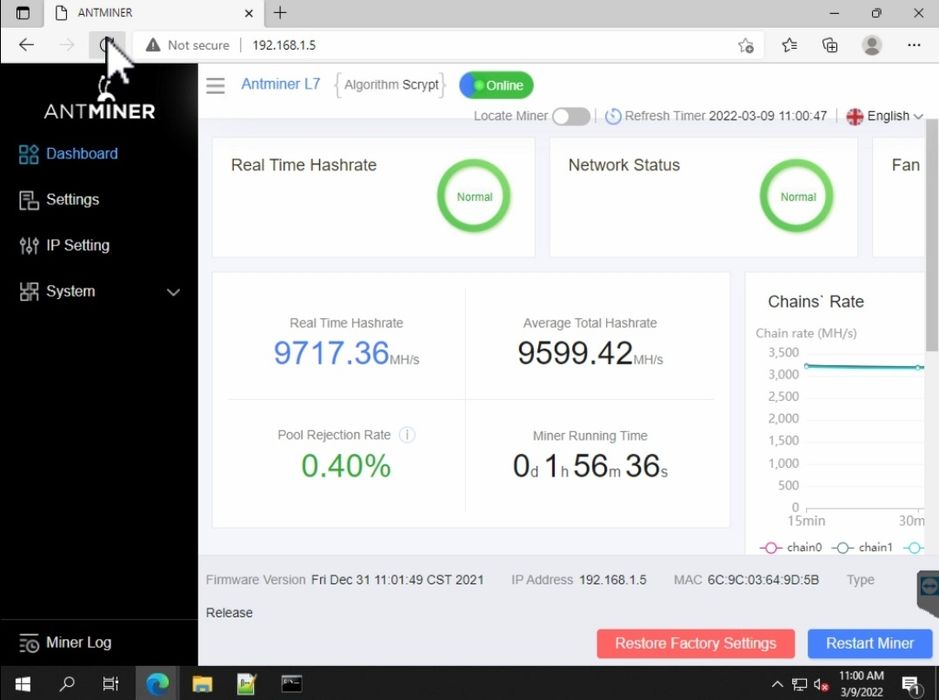
Task: Click the Restart Miner button
Action: [870, 644]
